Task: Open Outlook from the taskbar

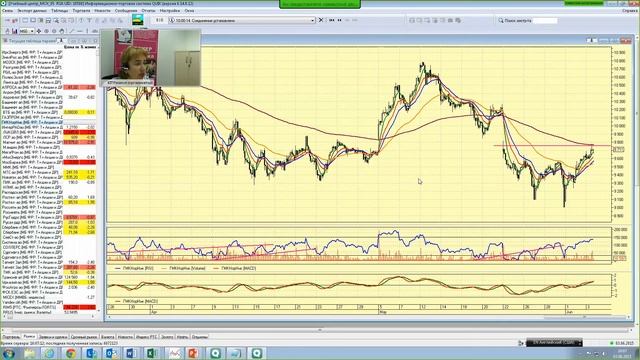Action: 111,353
